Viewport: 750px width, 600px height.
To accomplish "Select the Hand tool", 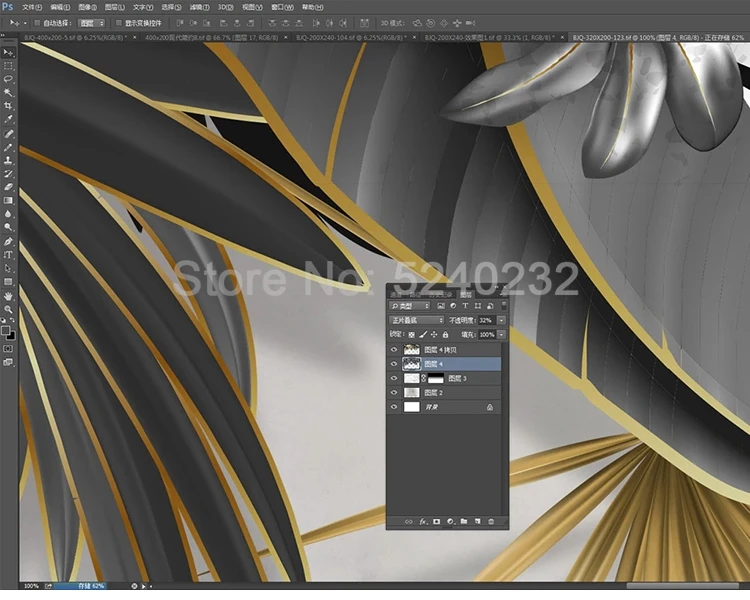I will click(8, 297).
